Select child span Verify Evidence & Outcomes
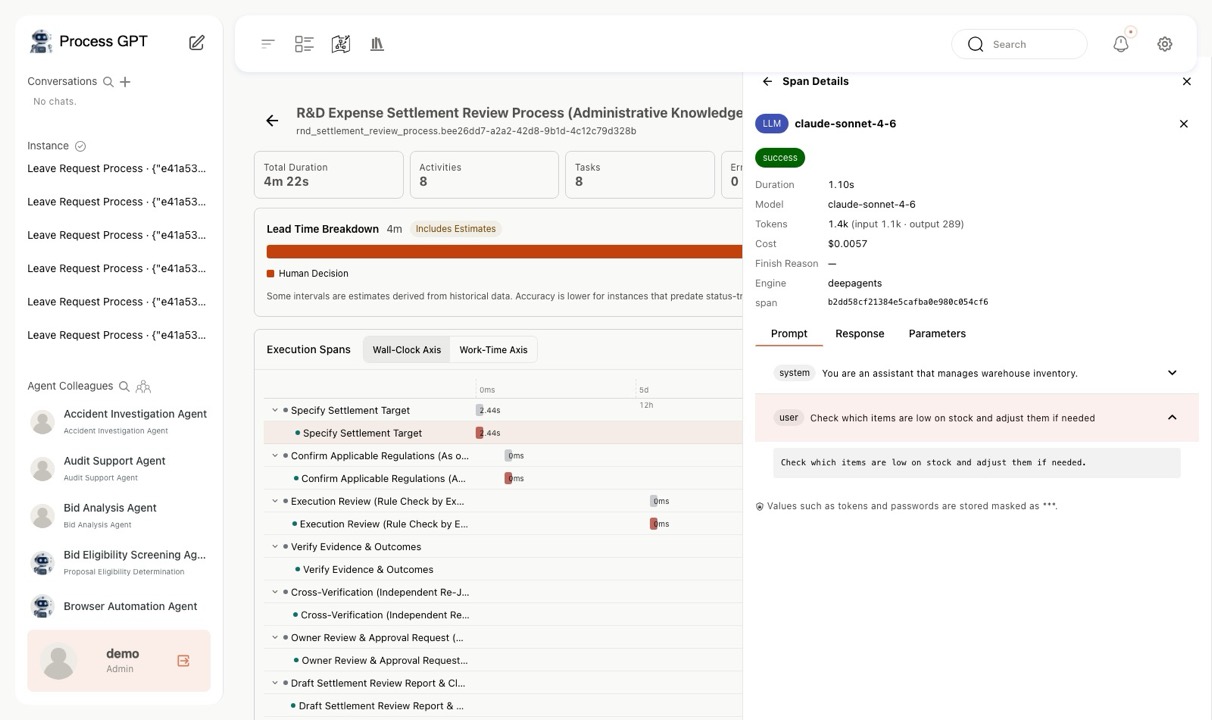Screen dimensions: 1212x720 click(x=368, y=570)
